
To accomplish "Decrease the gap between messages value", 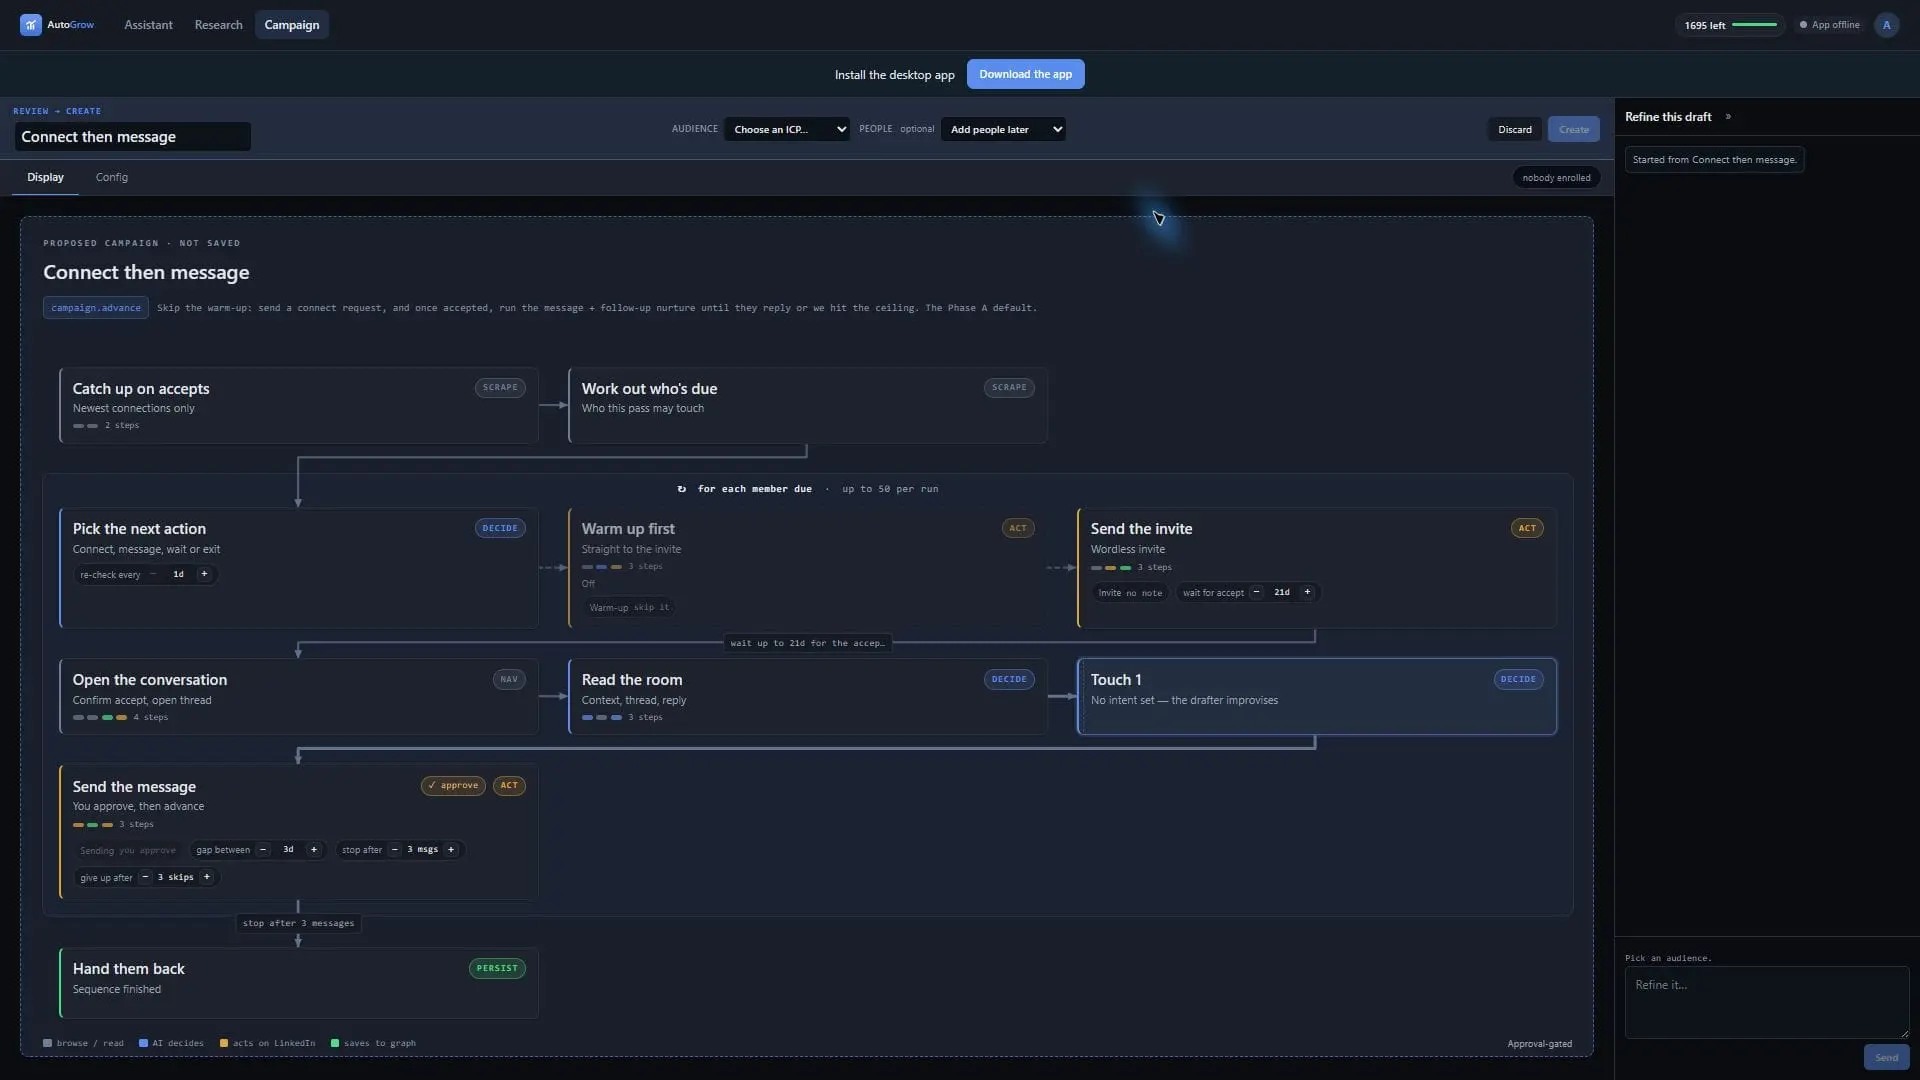I will click(x=263, y=850).
